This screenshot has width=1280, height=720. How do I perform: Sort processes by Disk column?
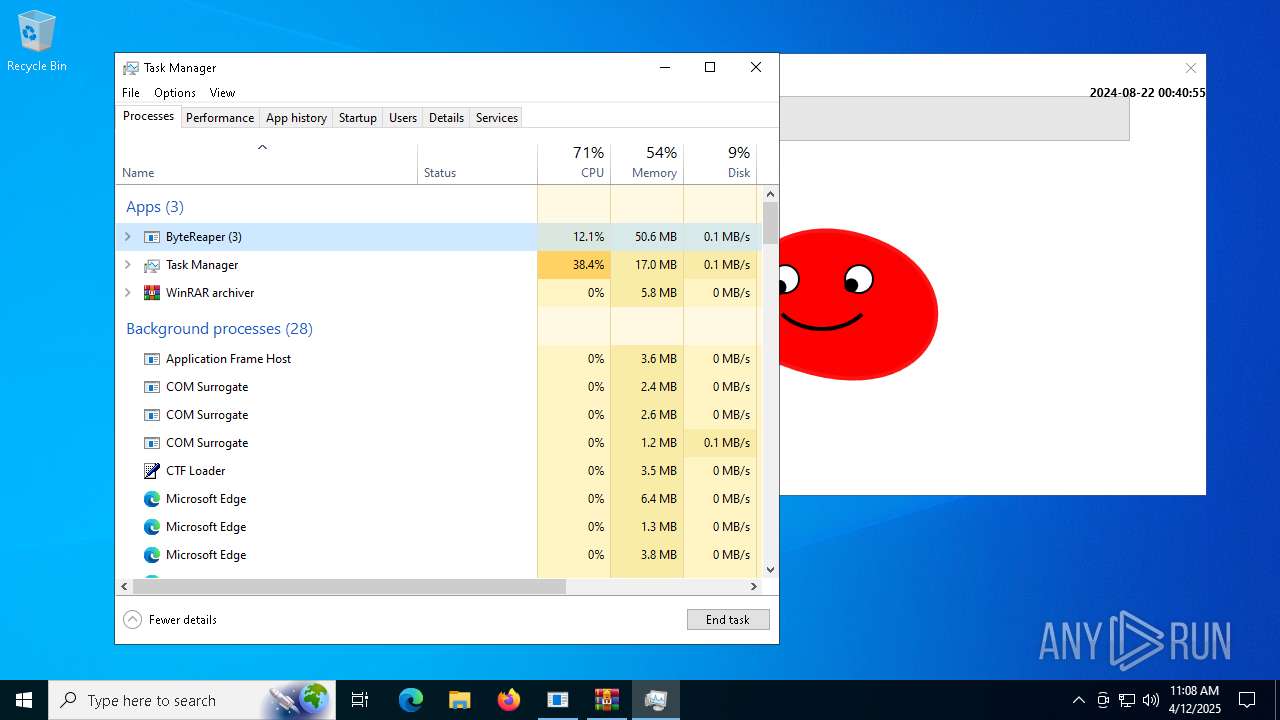pyautogui.click(x=720, y=163)
